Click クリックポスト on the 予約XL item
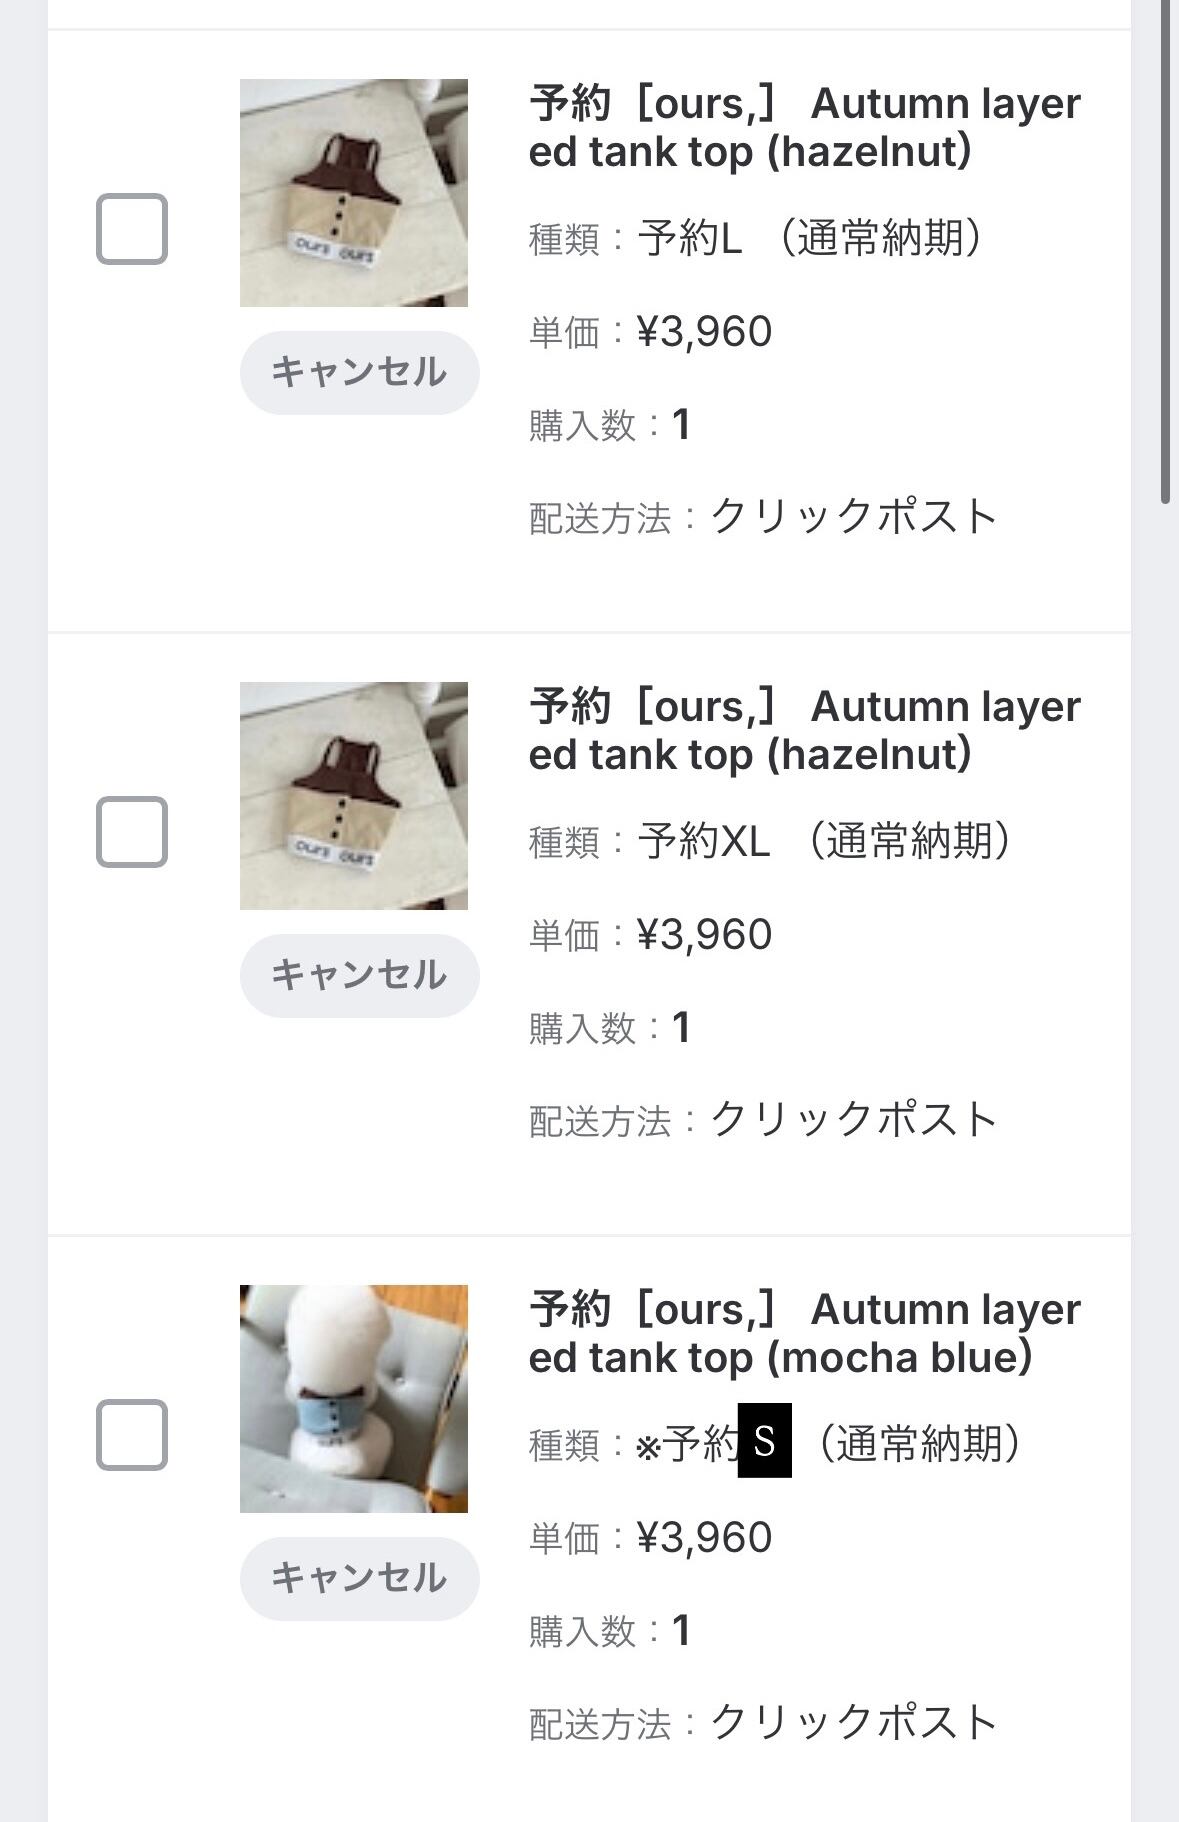The width and height of the screenshot is (1179, 1822). tap(854, 1120)
